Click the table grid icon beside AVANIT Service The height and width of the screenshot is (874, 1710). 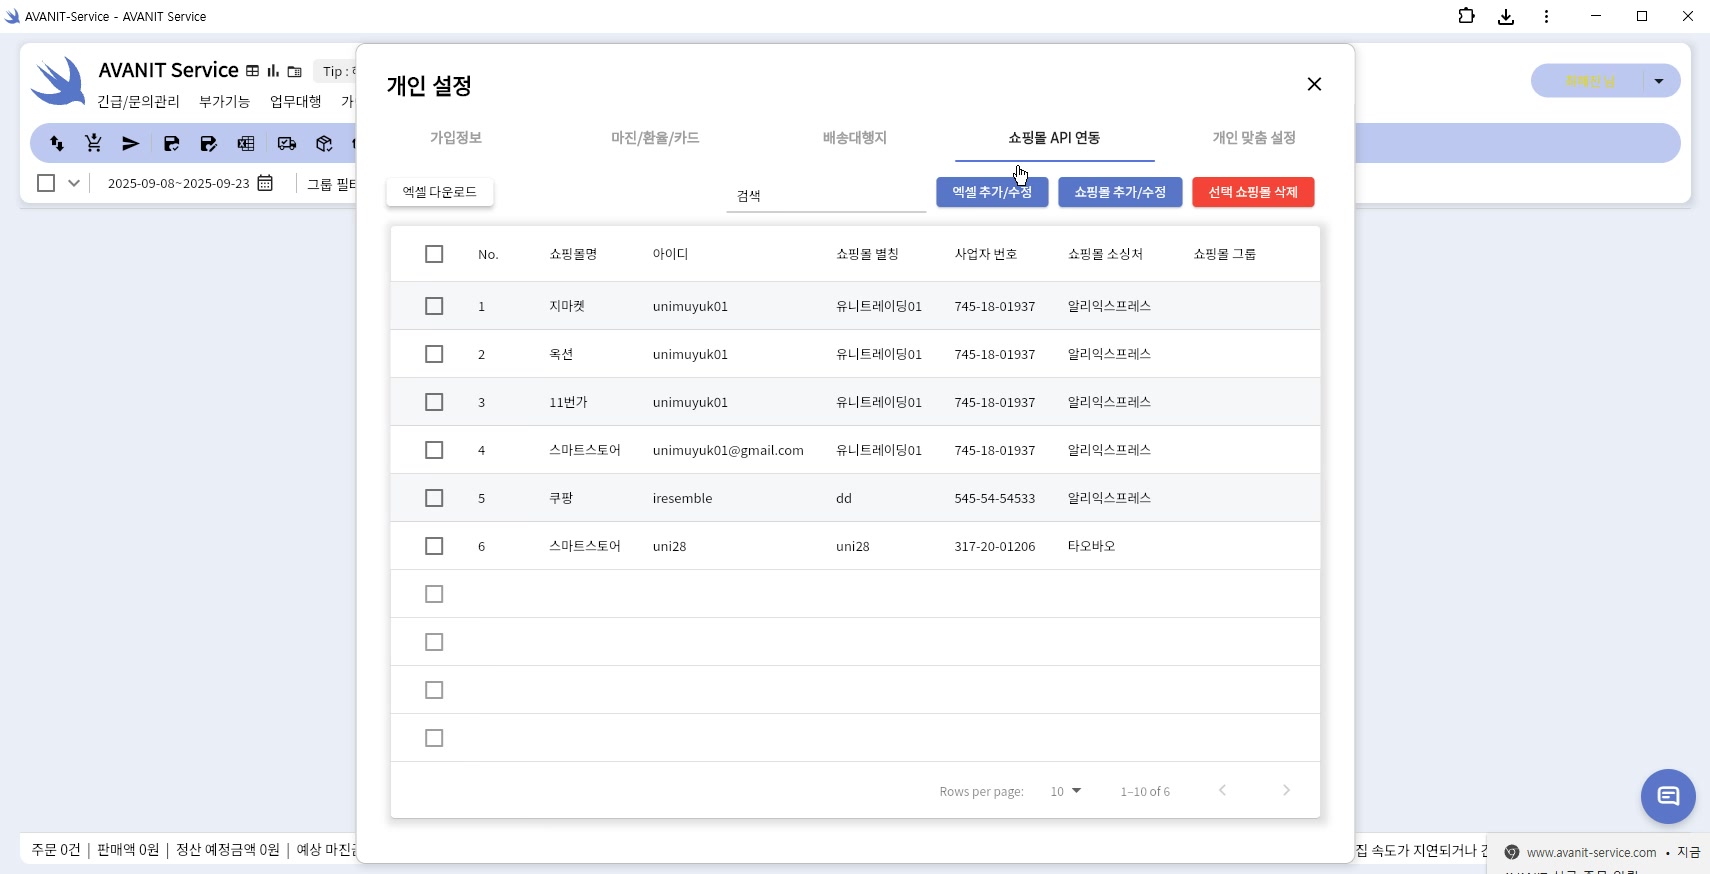[252, 71]
